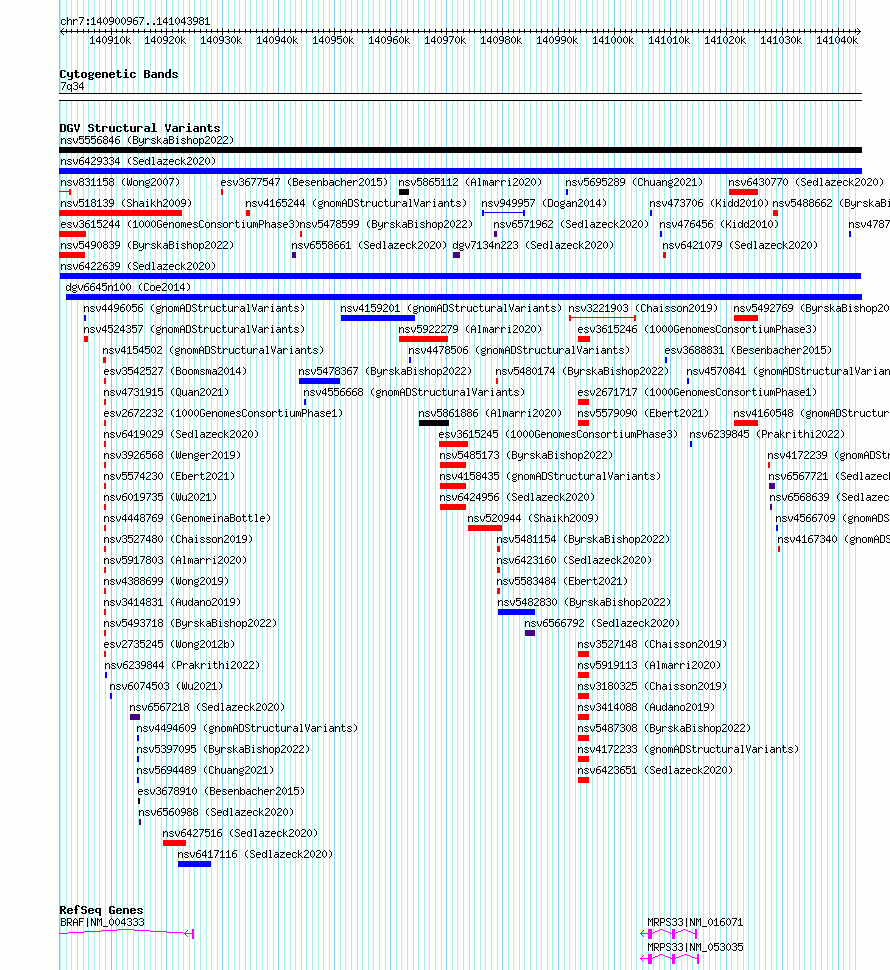This screenshot has height=970, width=890.
Task: Open nsv5480174 (ByrskaBishop2022) label
Action: tap(582, 371)
